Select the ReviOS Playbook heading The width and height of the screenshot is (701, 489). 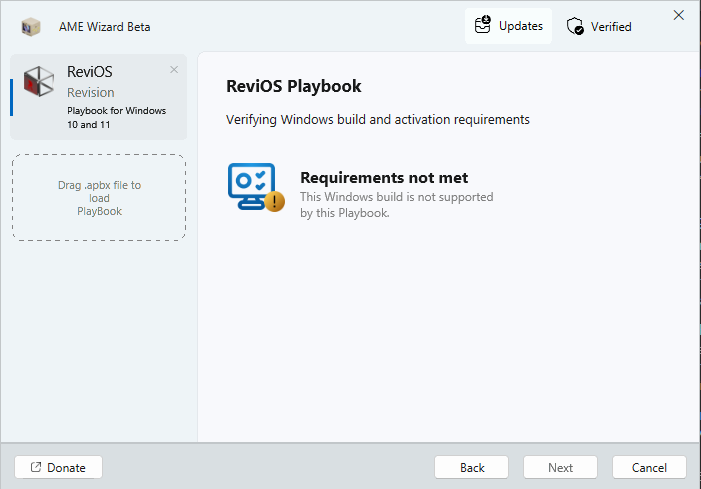294,86
